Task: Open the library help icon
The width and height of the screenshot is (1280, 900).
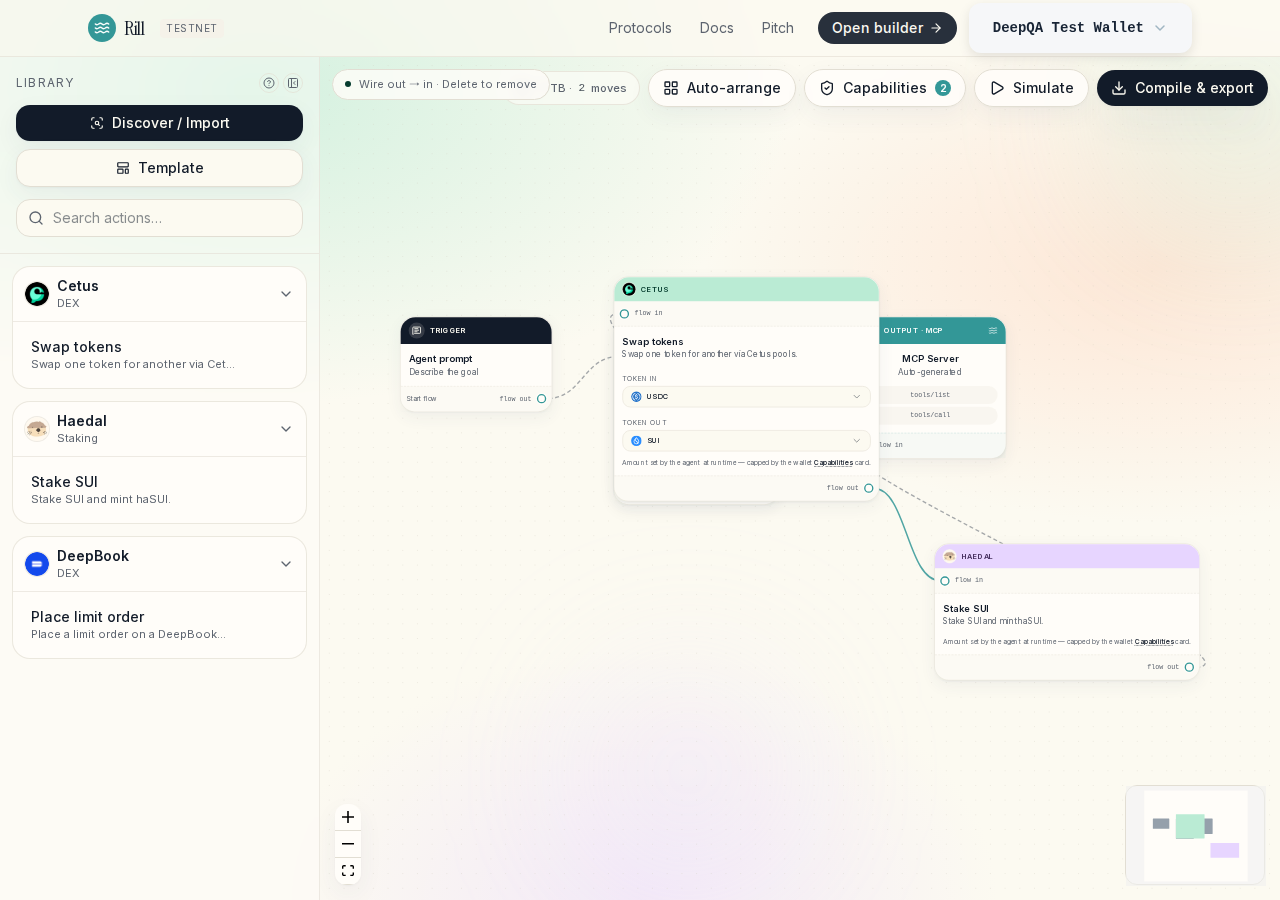Action: coord(269,83)
